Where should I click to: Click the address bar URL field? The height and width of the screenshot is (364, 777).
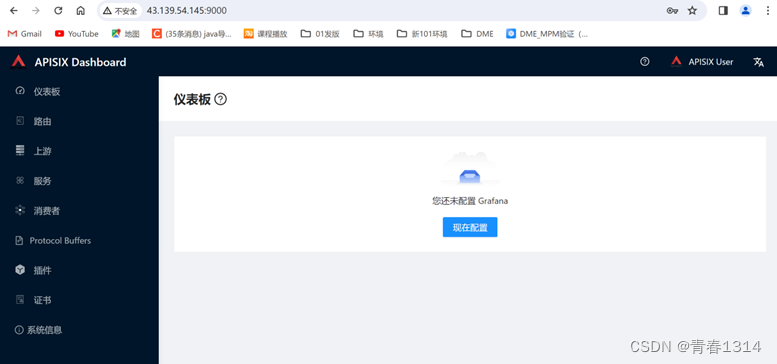[x=401, y=10]
